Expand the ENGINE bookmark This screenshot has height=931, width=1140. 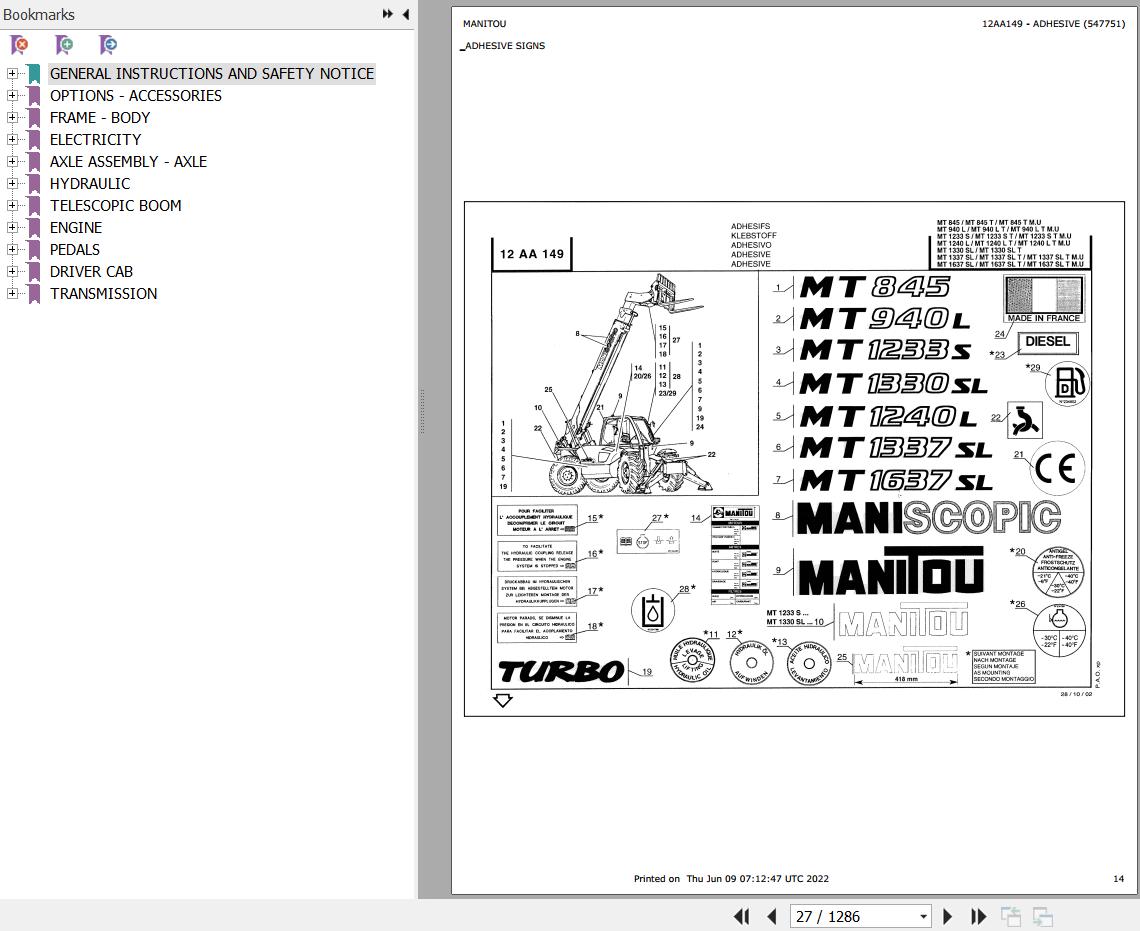click(x=12, y=227)
